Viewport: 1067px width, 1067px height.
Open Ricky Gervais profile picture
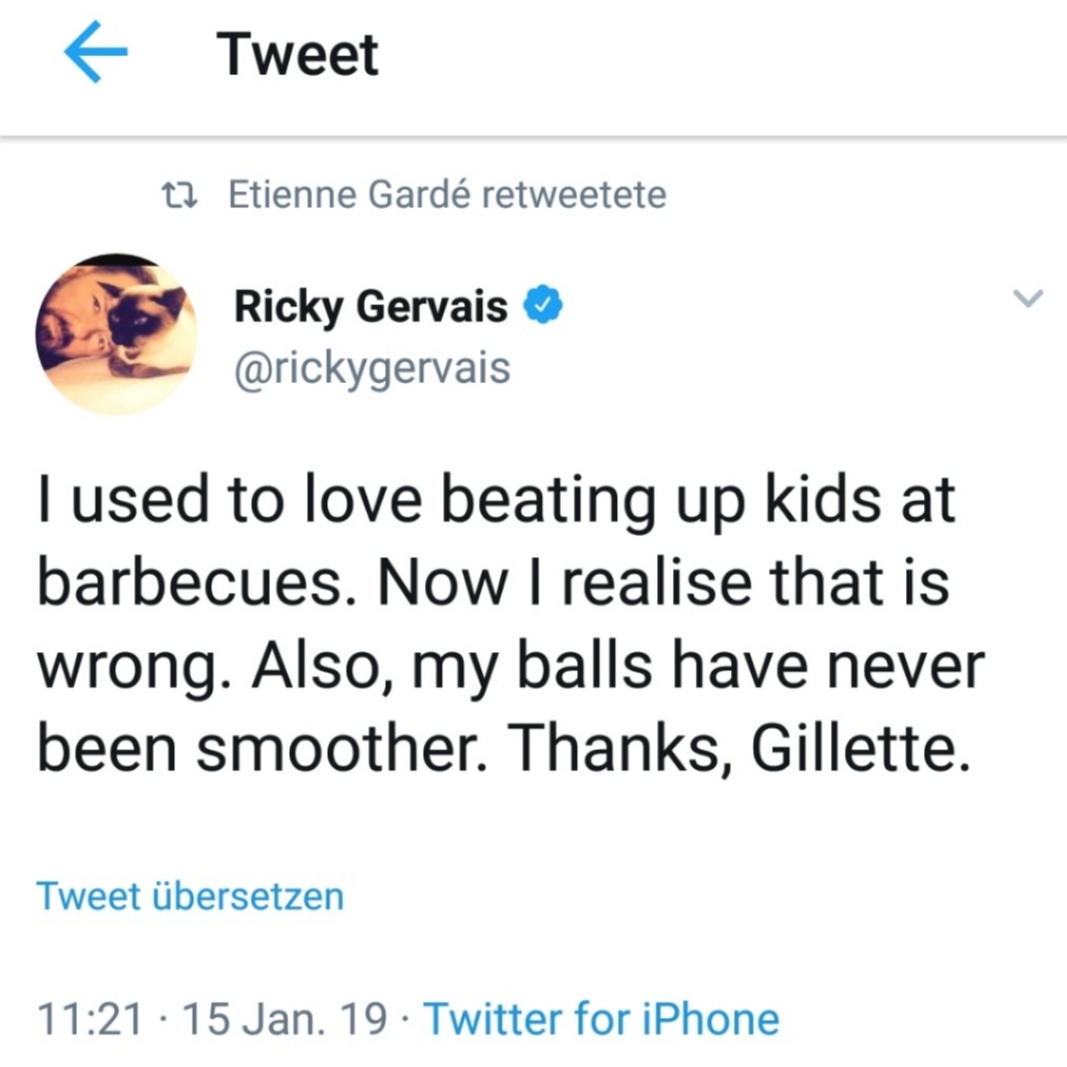(116, 334)
